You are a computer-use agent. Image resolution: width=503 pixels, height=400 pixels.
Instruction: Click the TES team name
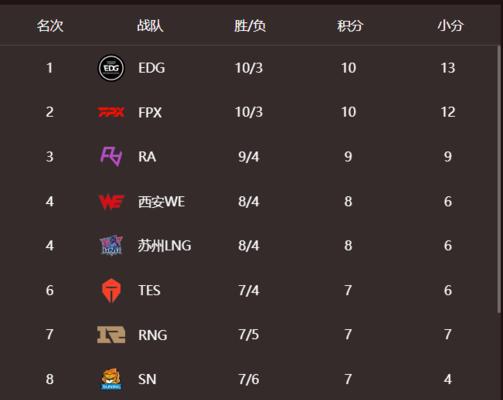(x=149, y=290)
